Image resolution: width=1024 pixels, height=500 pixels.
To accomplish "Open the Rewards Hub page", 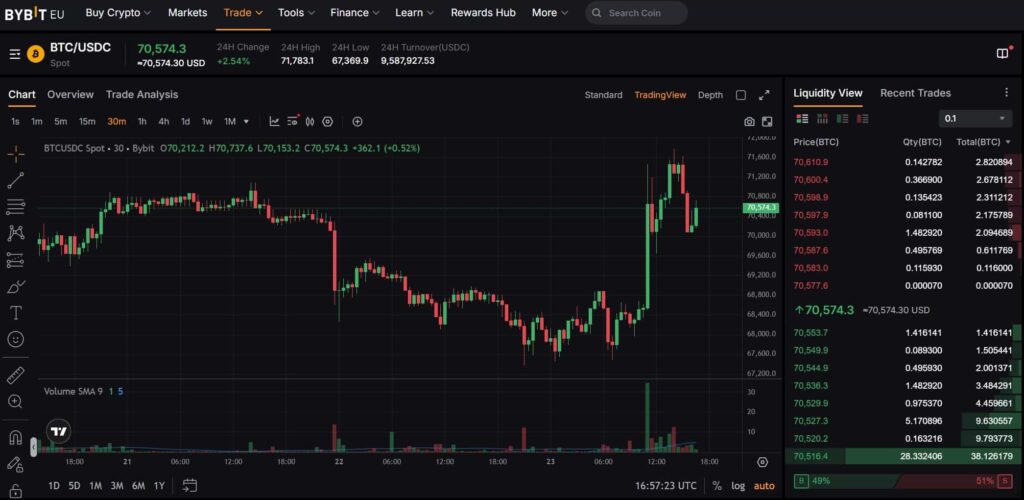I will coord(483,12).
